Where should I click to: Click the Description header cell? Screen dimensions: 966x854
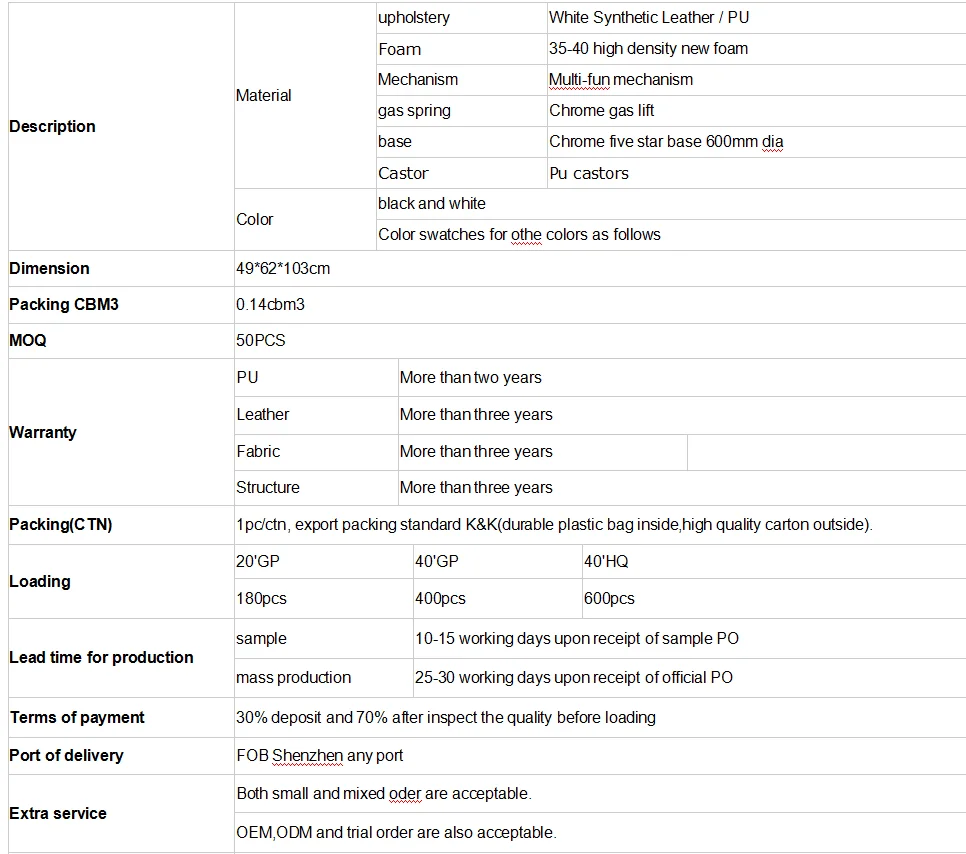[x=121, y=126]
